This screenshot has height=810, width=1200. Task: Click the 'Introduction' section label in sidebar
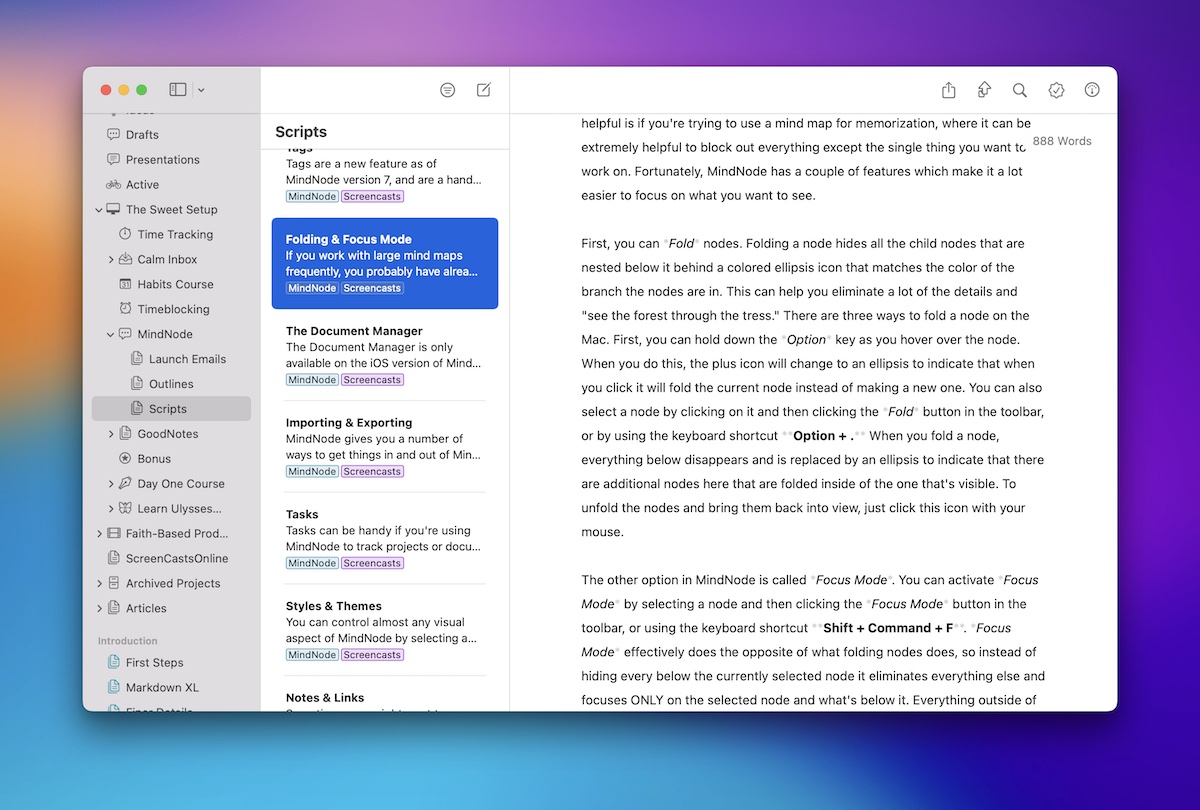click(x=127, y=641)
